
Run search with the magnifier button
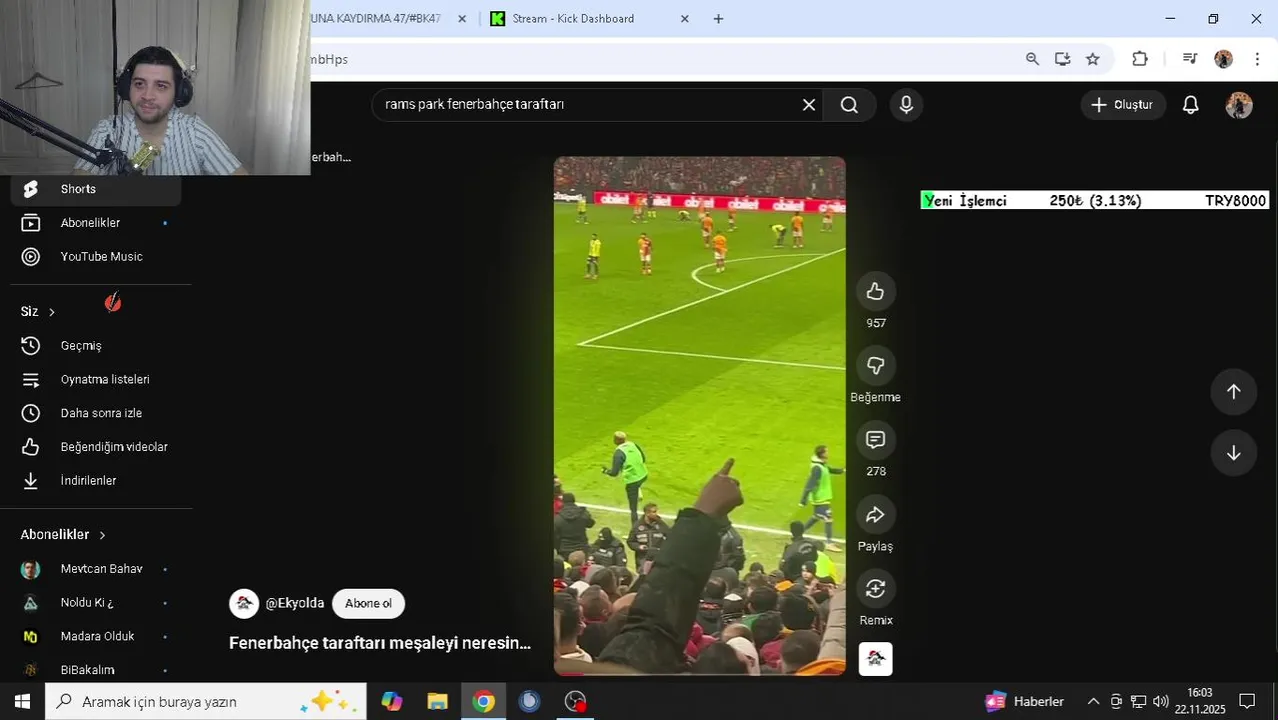[849, 105]
